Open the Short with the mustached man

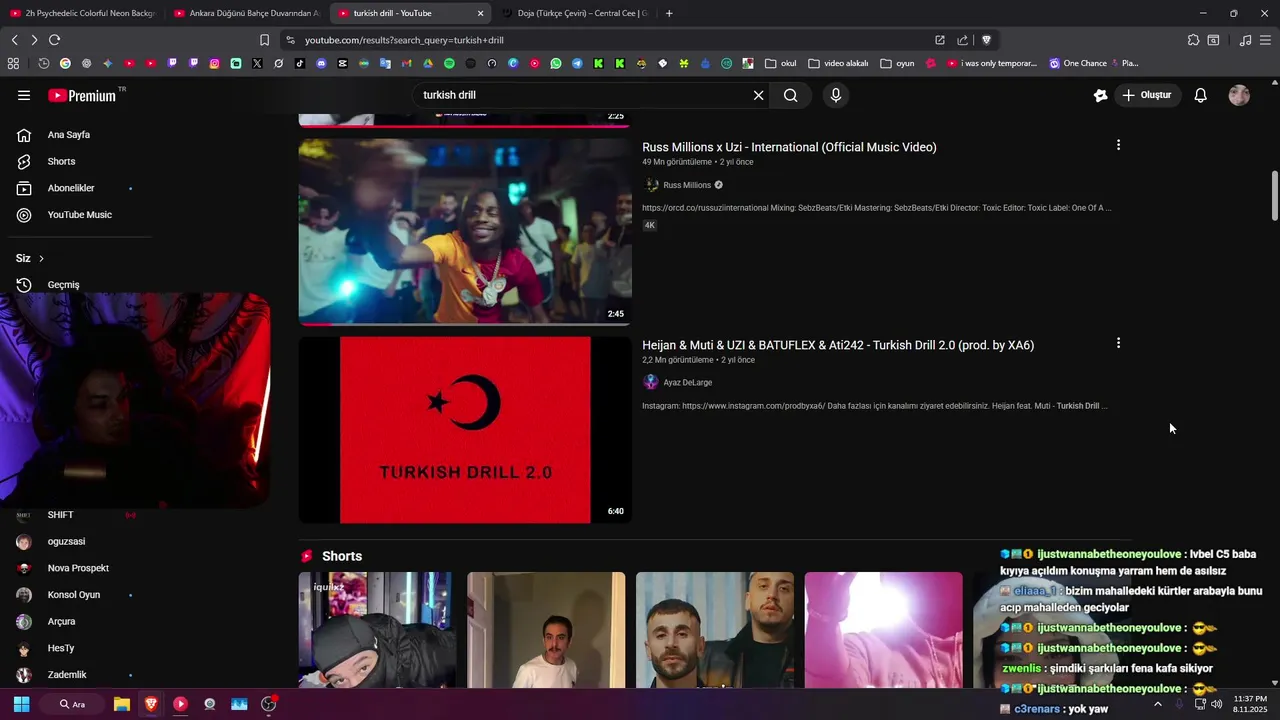546,630
